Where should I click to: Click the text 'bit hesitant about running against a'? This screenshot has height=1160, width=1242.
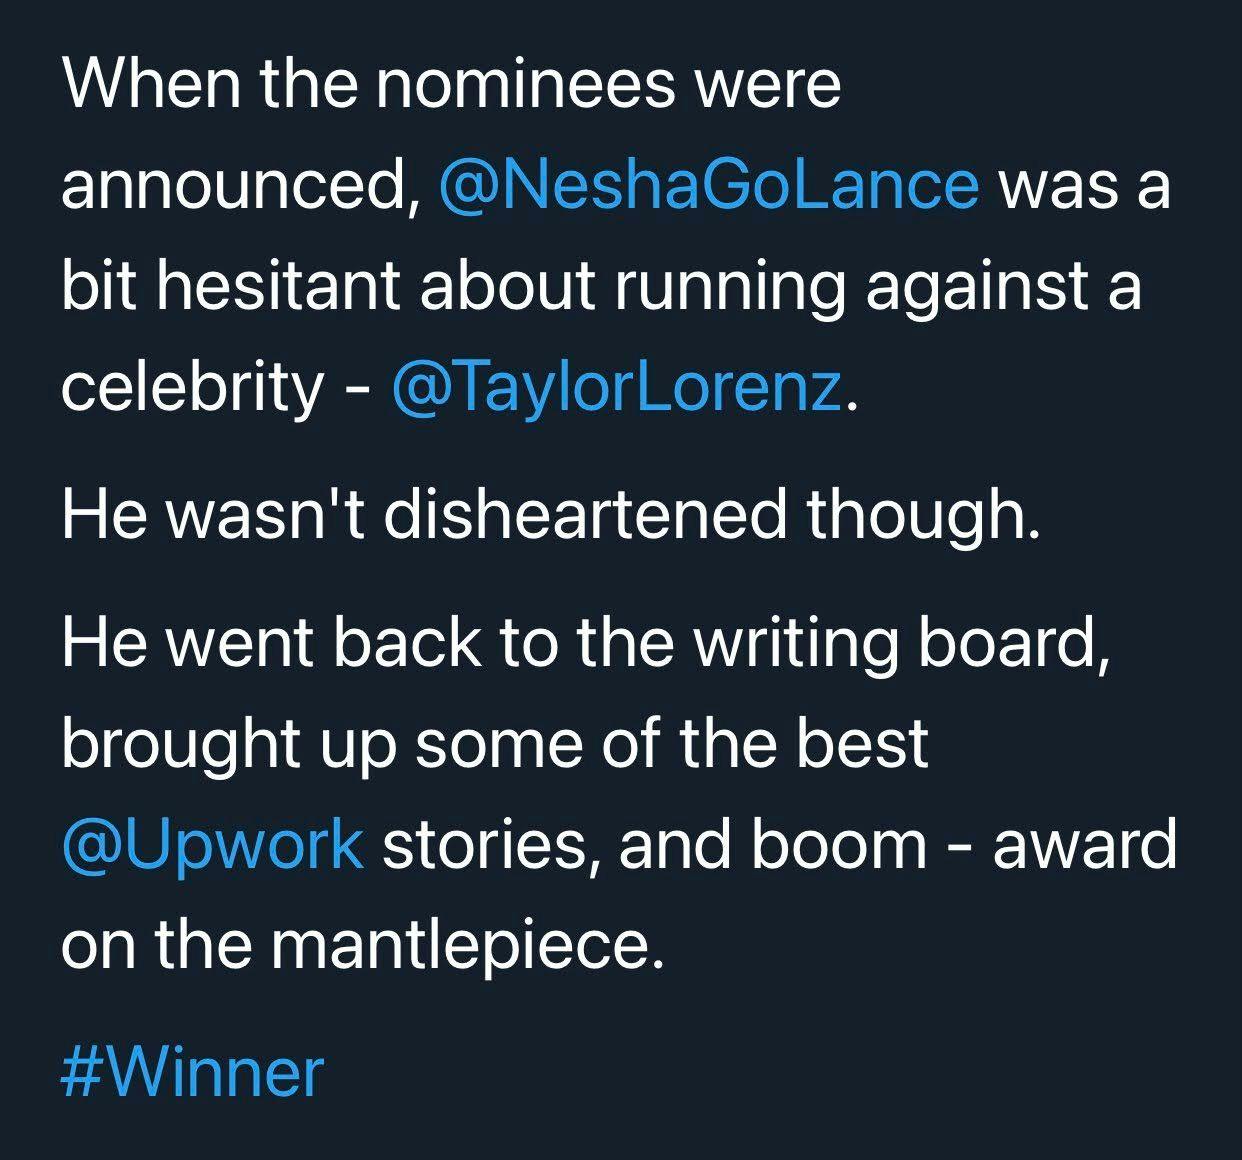click(x=601, y=286)
